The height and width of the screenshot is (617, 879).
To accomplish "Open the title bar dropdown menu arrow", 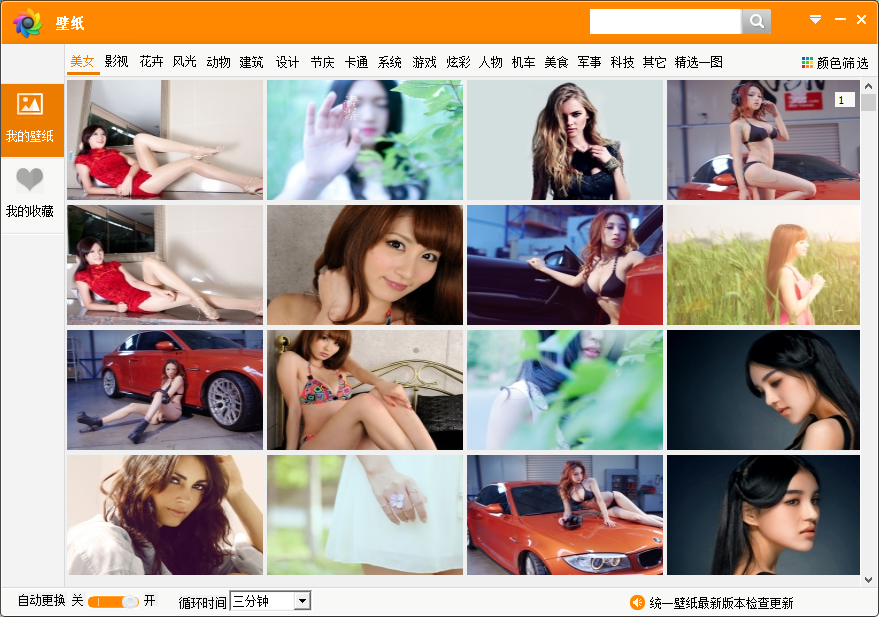I will tap(816, 20).
